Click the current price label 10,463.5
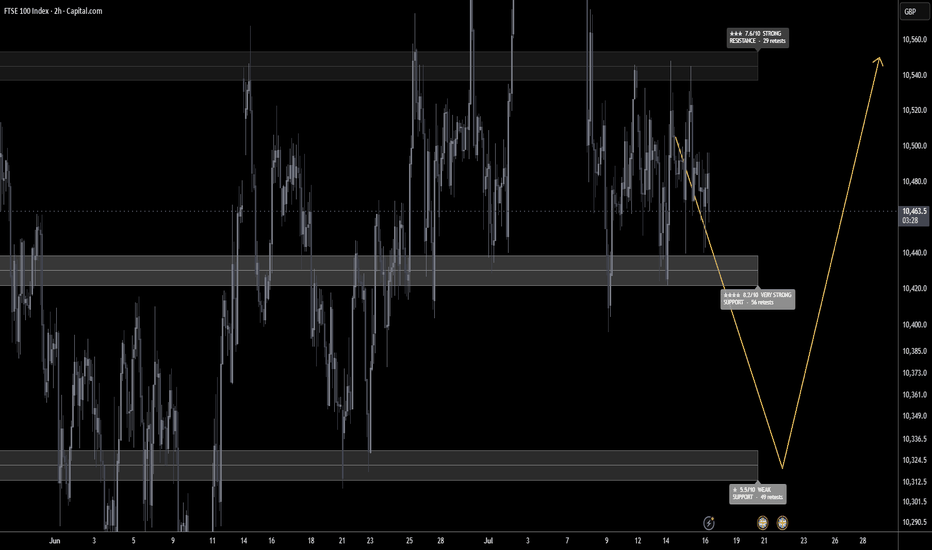The width and height of the screenshot is (932, 550). tap(914, 211)
